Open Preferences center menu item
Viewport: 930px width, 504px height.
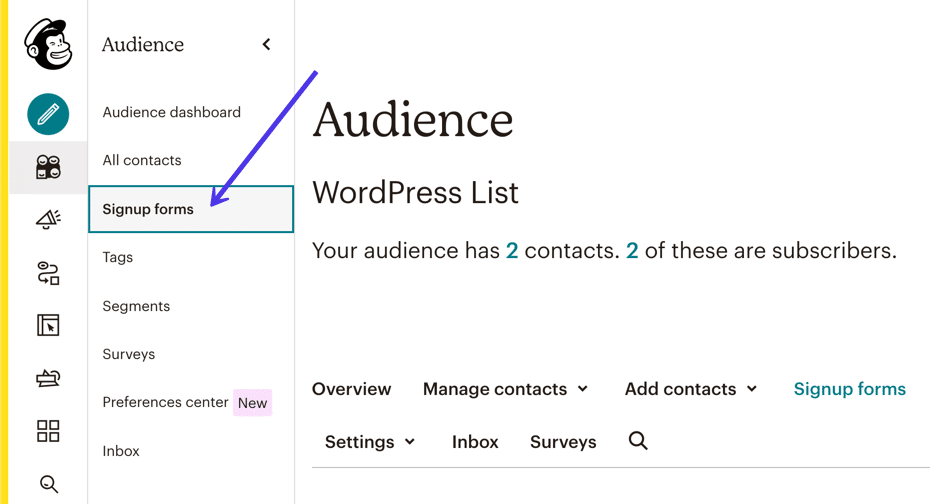coord(165,402)
